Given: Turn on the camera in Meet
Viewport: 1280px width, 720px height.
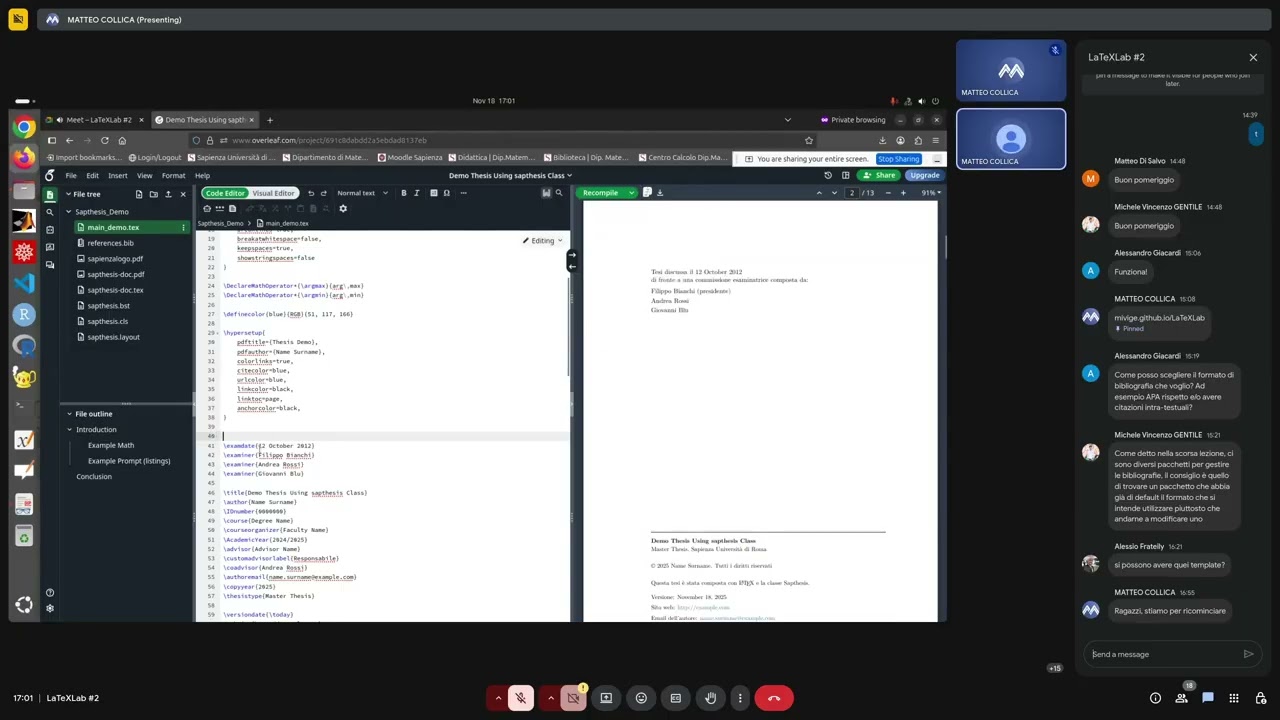Looking at the screenshot, I should 573,698.
